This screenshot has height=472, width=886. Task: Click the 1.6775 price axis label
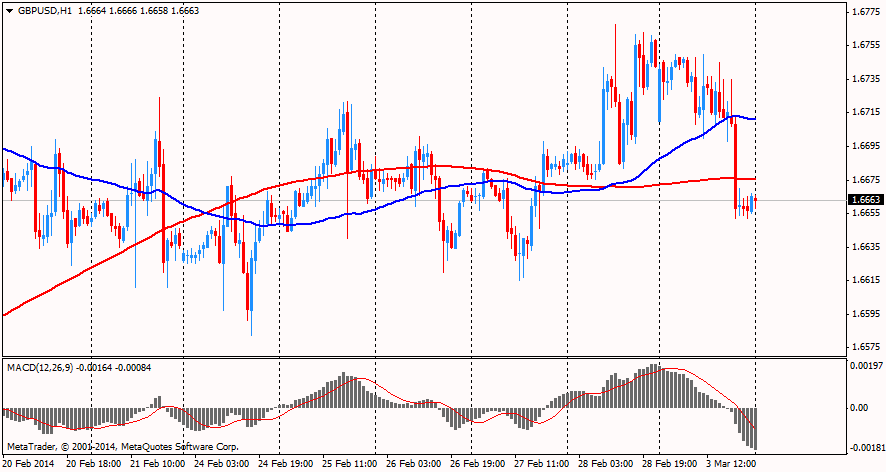click(865, 12)
